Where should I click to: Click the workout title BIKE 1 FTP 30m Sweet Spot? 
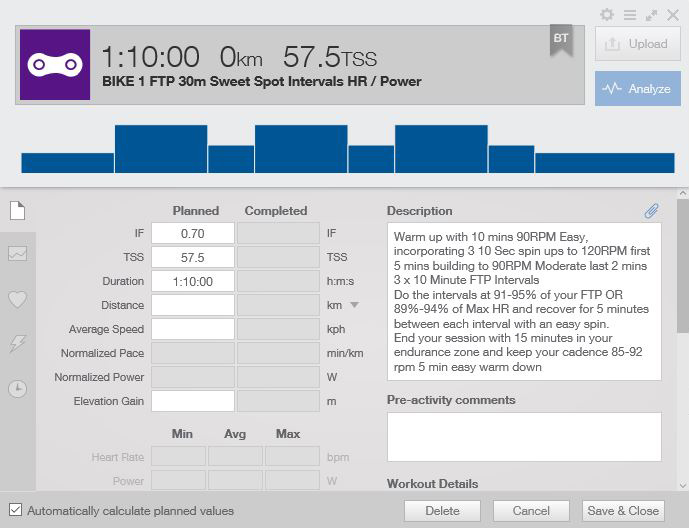[x=261, y=81]
